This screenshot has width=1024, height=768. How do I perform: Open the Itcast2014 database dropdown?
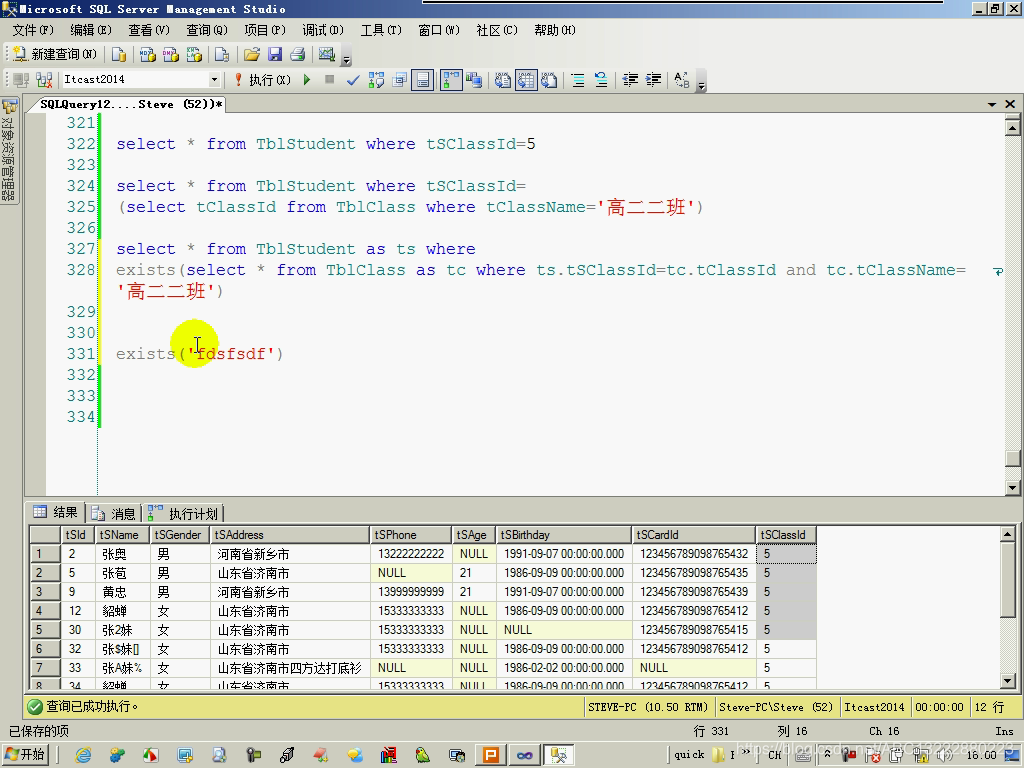click(x=214, y=80)
